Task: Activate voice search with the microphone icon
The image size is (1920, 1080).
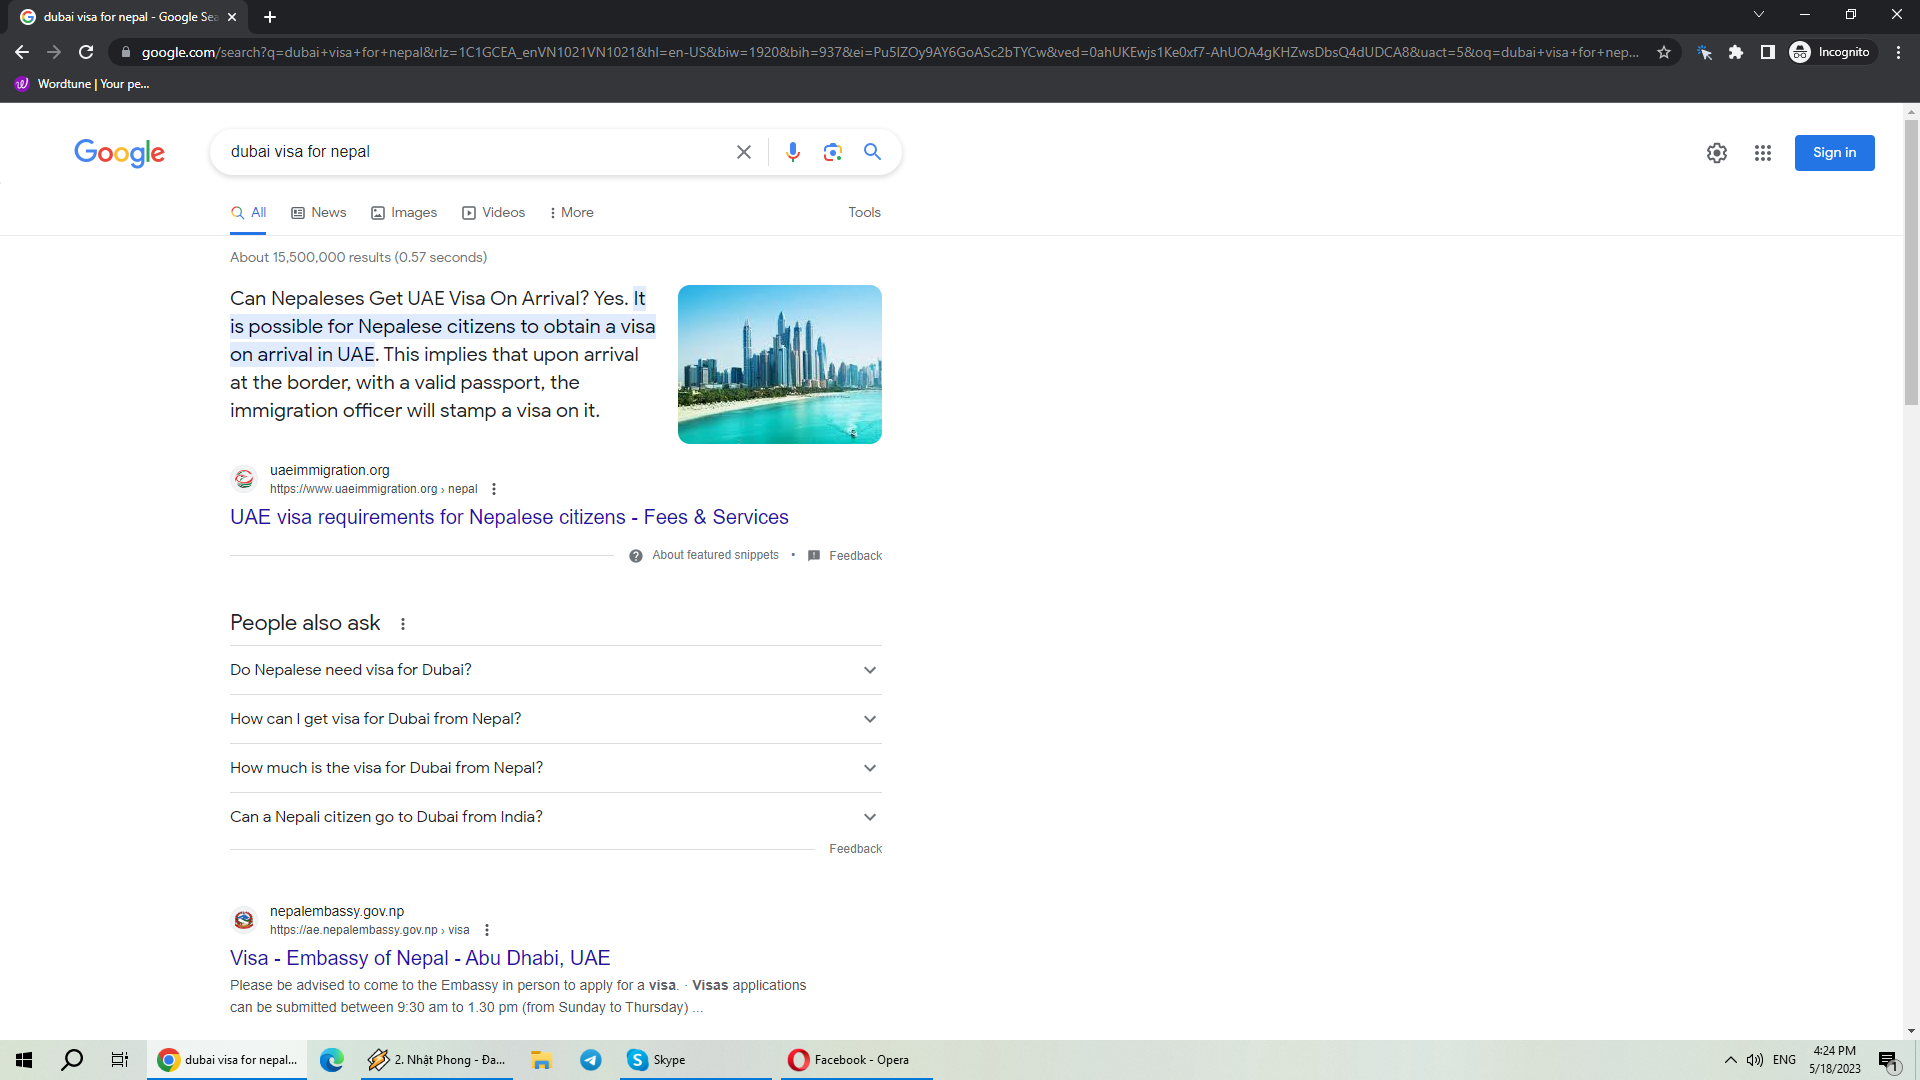Action: (x=793, y=152)
